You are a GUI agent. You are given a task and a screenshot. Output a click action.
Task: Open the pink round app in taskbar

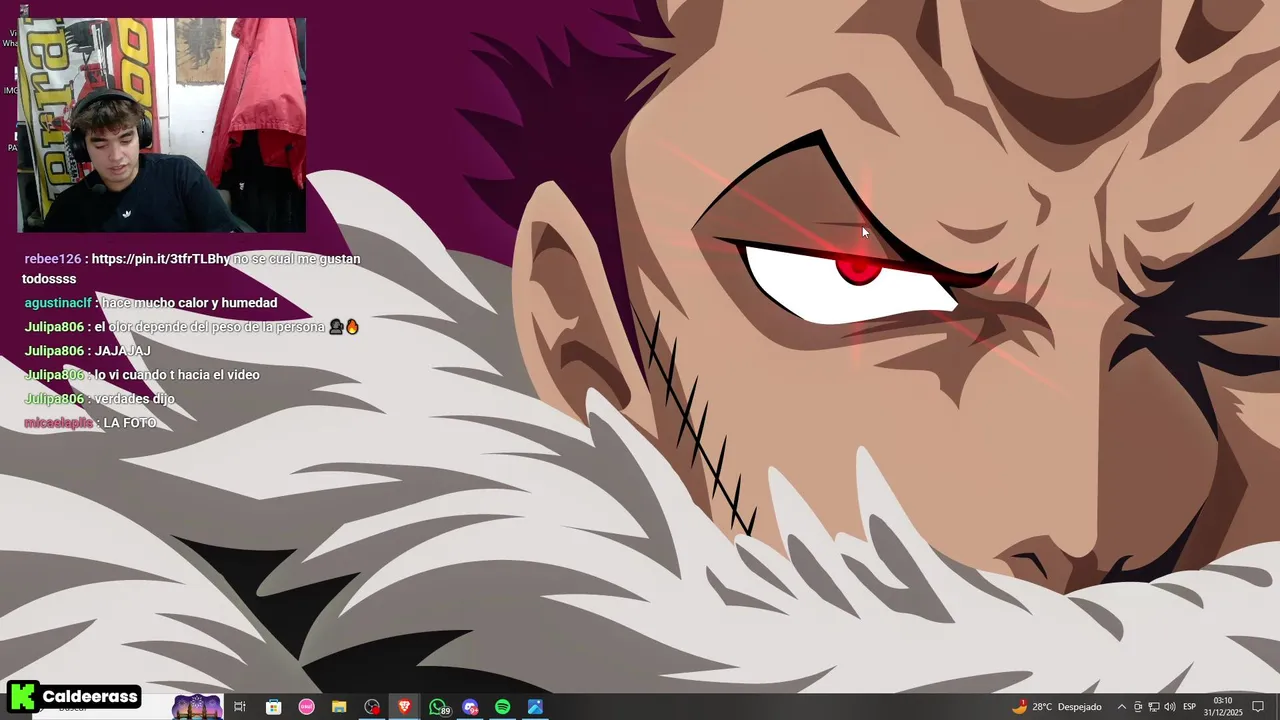coord(307,707)
